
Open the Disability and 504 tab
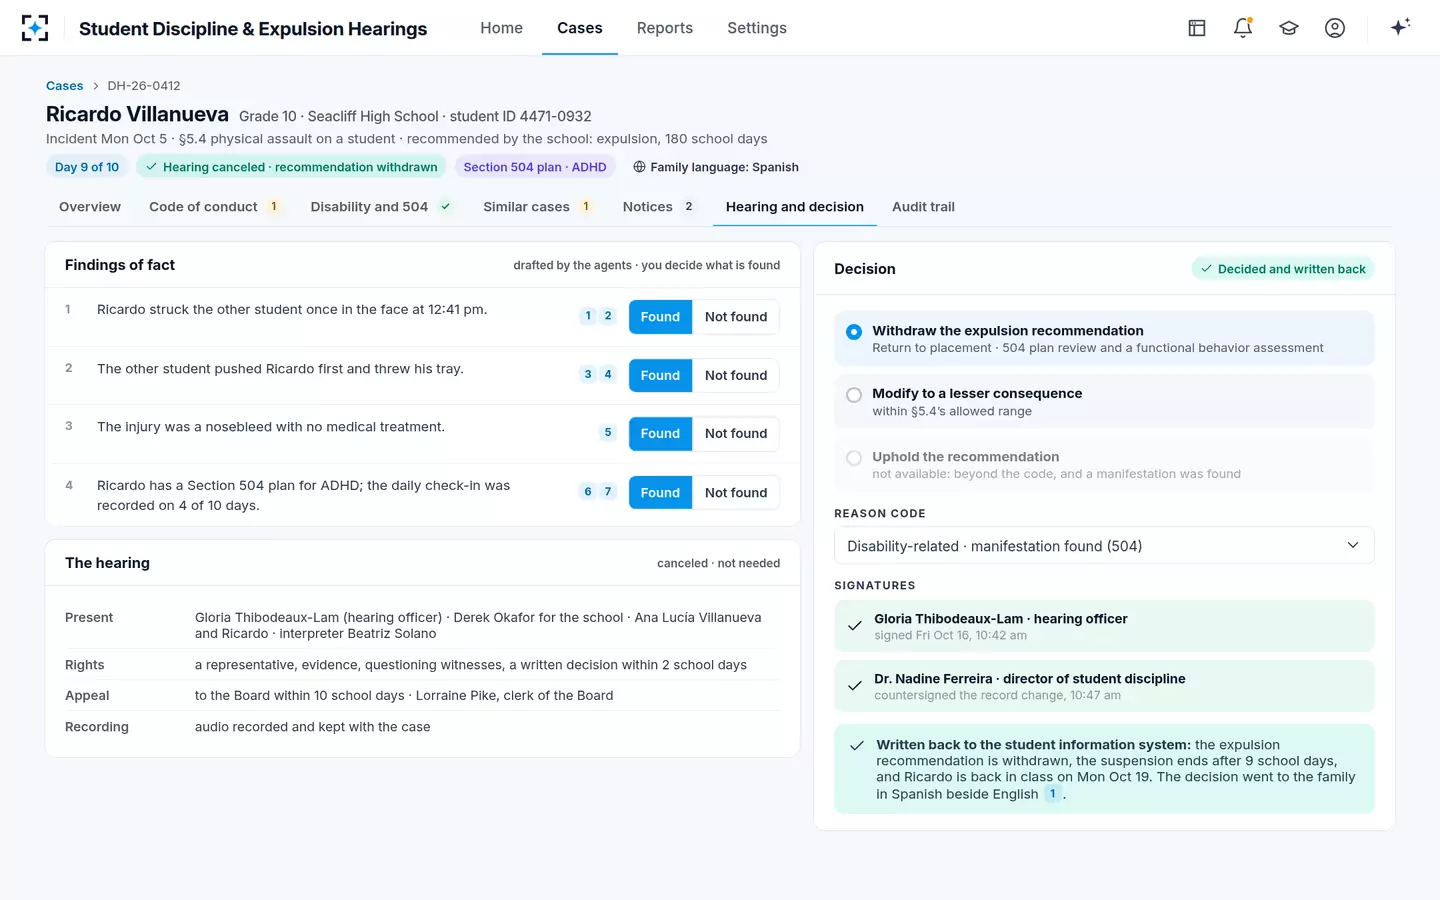coord(381,207)
